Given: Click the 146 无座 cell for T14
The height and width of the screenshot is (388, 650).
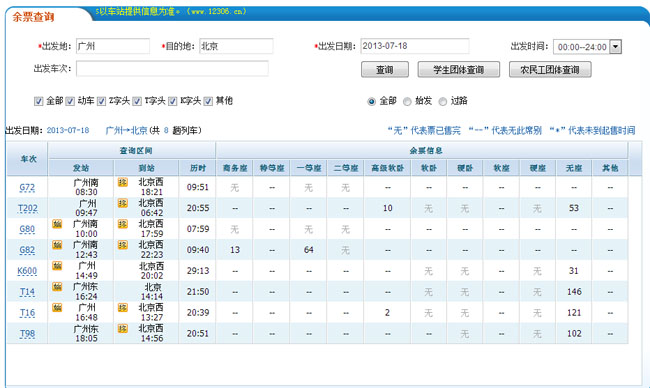Looking at the screenshot, I should click(x=574, y=292).
